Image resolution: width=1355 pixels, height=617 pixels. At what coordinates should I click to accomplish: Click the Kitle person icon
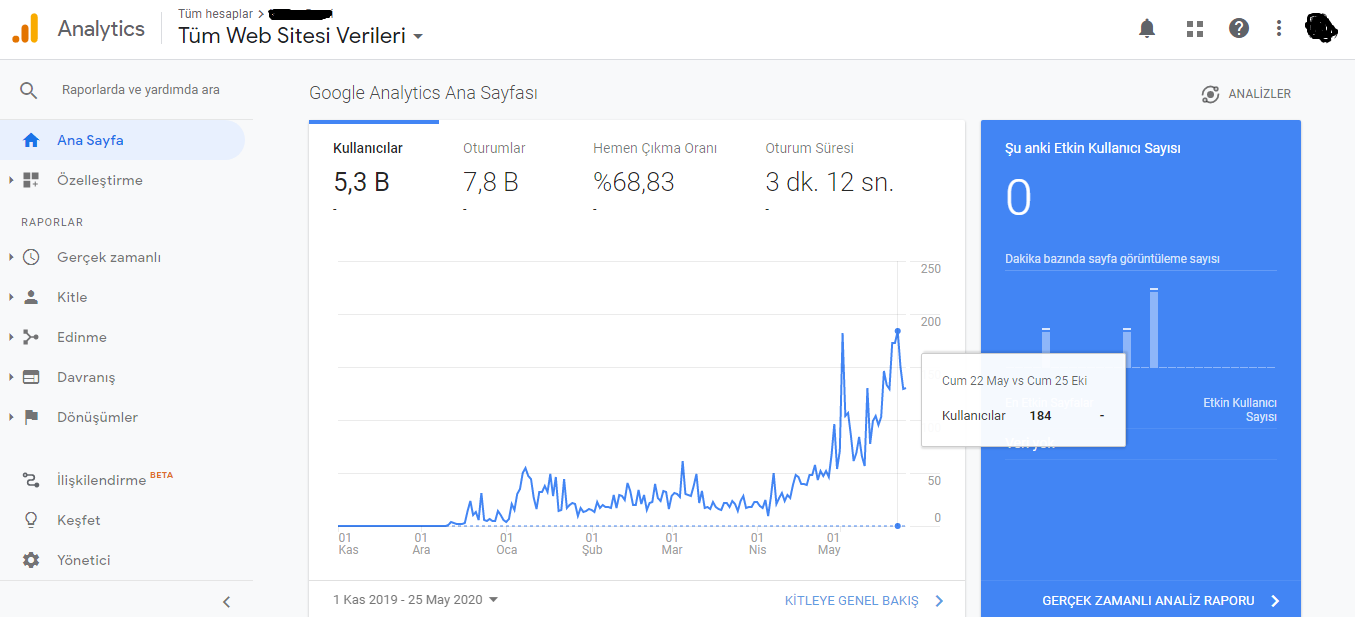tap(31, 297)
